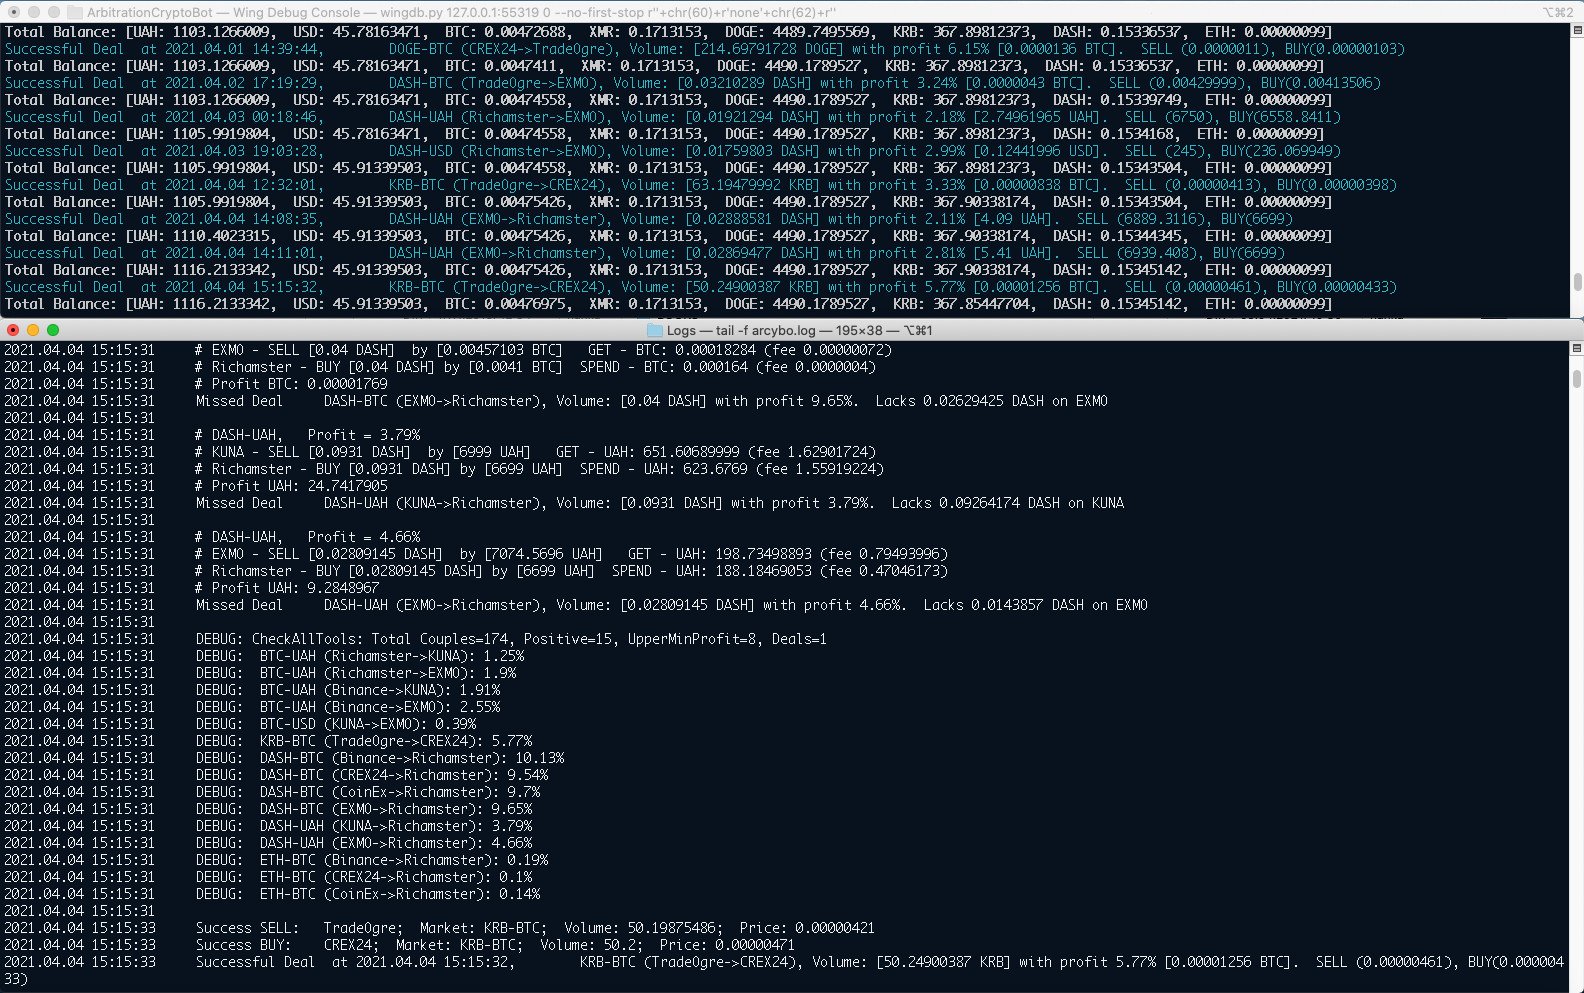Screen dimensions: 1584x993
Task: Close the Logs tail window with the red button
Action: (13, 330)
